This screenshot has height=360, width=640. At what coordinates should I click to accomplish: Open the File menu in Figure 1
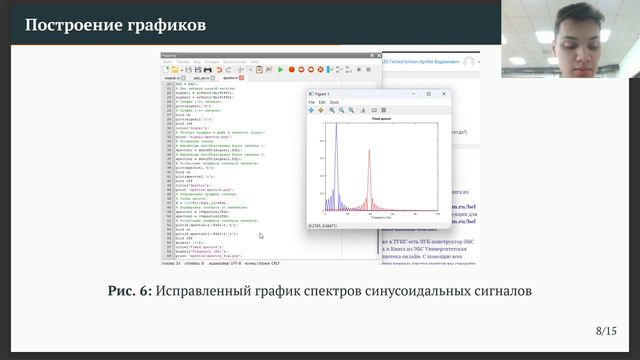click(312, 102)
